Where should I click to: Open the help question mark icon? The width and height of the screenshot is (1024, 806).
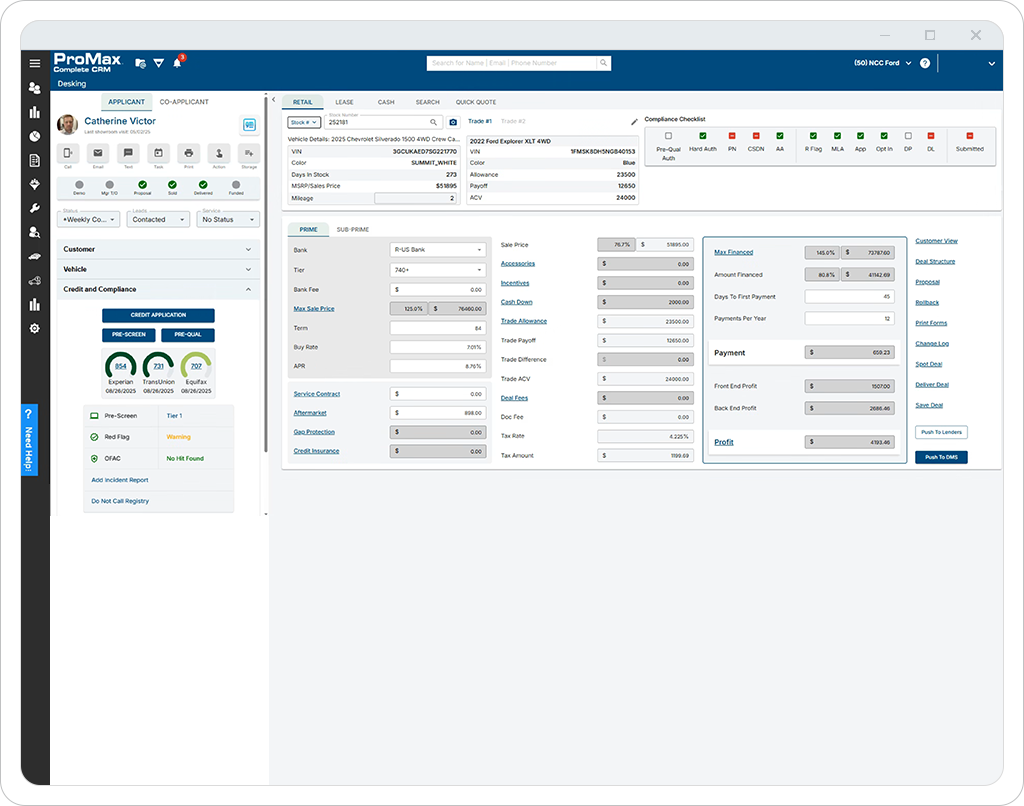point(925,63)
